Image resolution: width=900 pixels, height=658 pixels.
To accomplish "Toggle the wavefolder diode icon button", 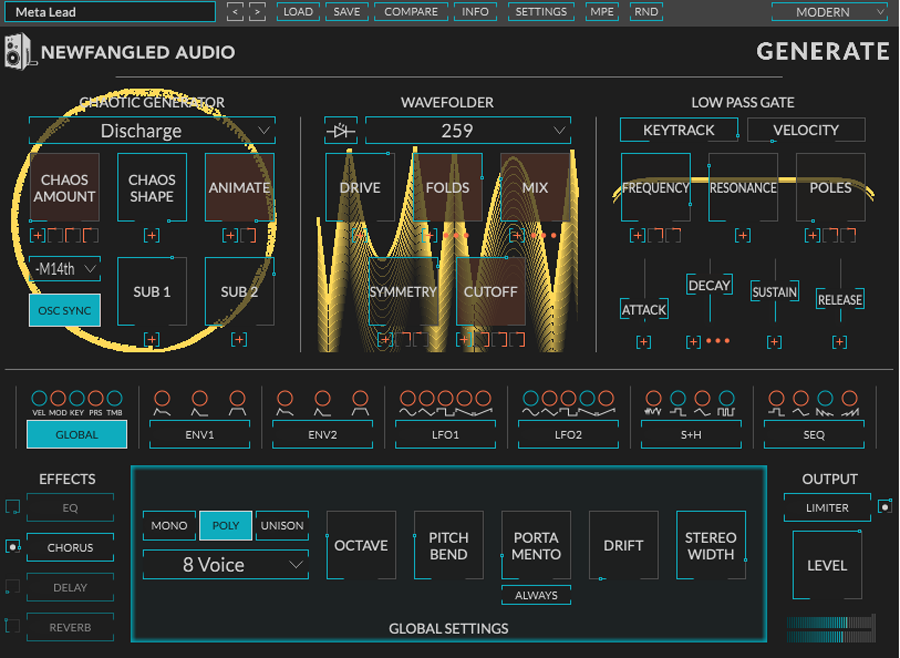I will pos(341,131).
